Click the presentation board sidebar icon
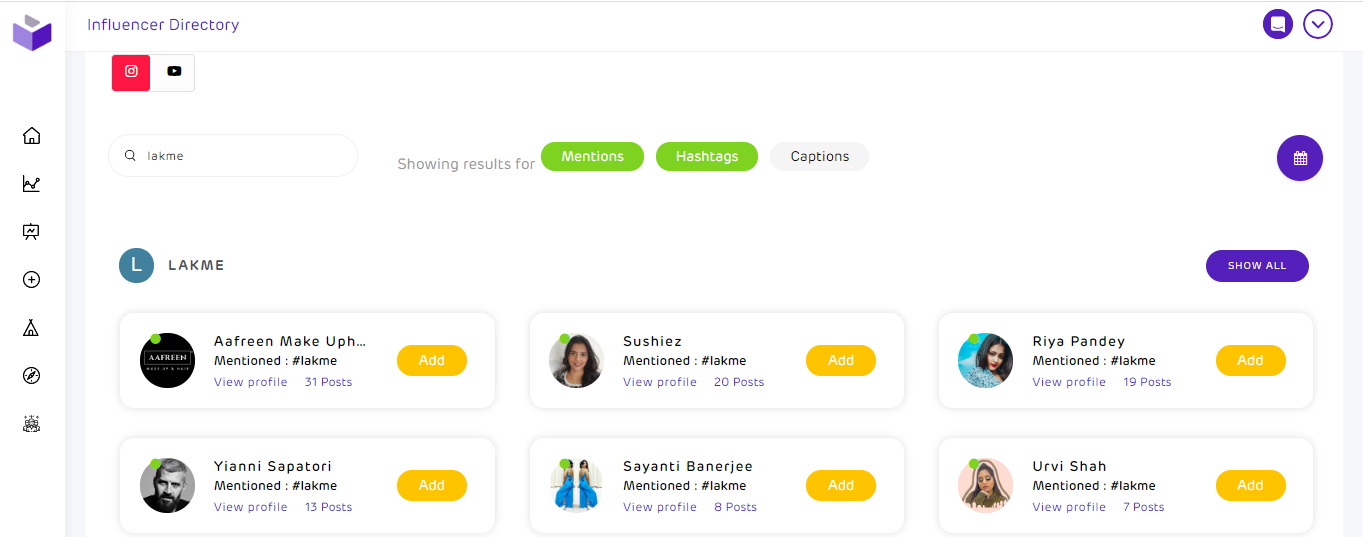This screenshot has height=537, width=1363. pos(31,232)
